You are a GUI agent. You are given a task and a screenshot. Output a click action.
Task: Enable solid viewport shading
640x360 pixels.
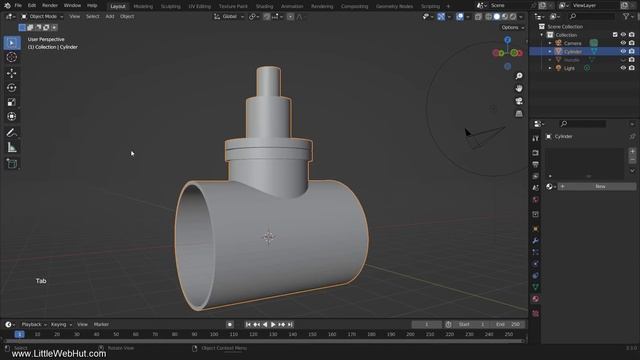pyautogui.click(x=496, y=17)
